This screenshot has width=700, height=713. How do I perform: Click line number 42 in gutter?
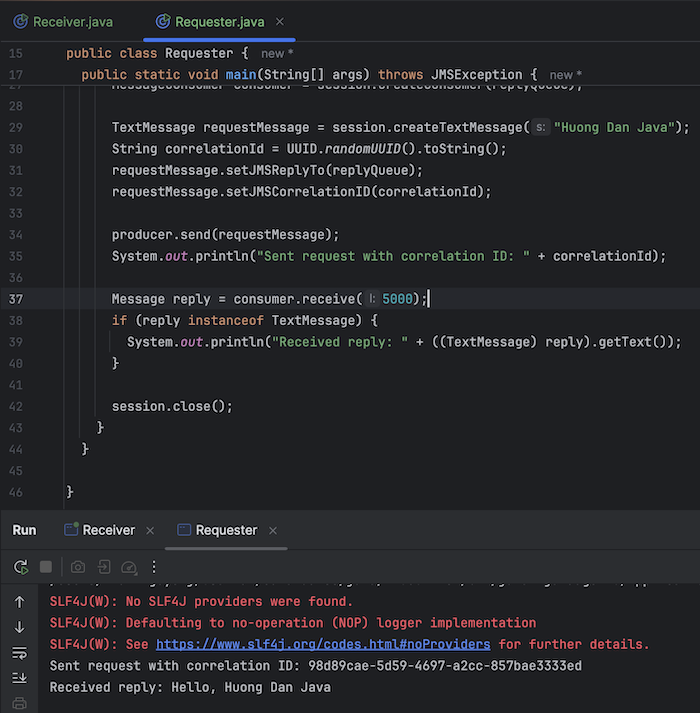(15, 406)
